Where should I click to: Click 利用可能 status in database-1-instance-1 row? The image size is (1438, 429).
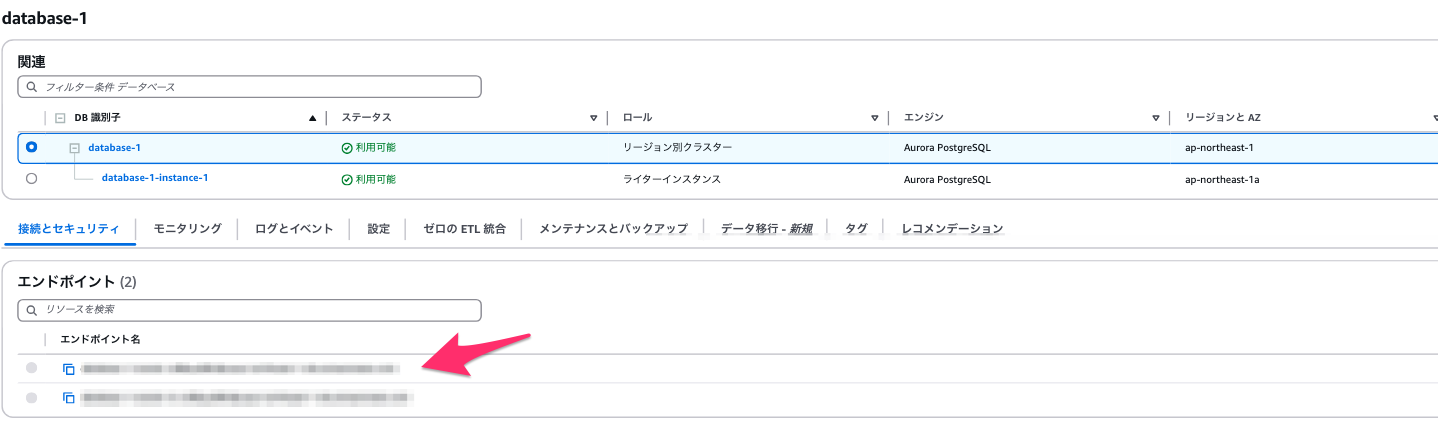(369, 180)
